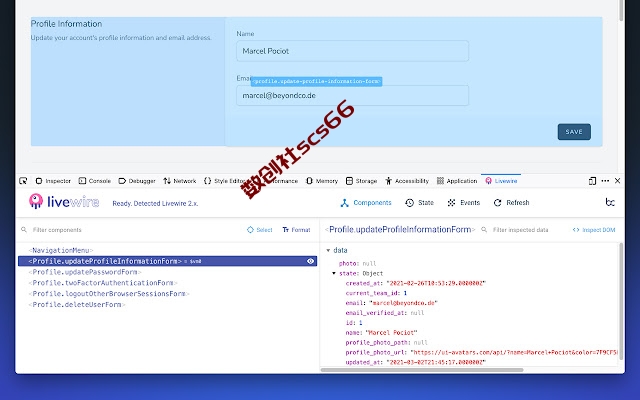
Task: Open the Components view
Action: tap(366, 203)
